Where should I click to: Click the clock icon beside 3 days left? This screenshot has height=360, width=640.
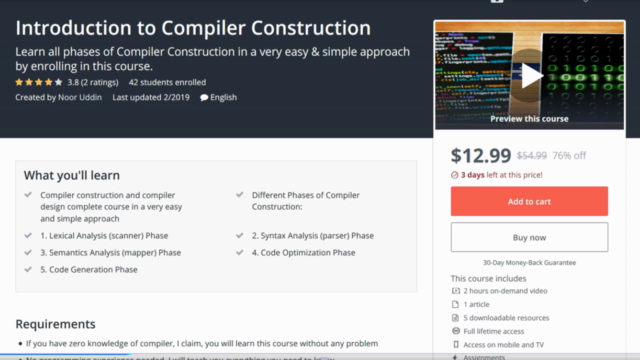point(455,175)
